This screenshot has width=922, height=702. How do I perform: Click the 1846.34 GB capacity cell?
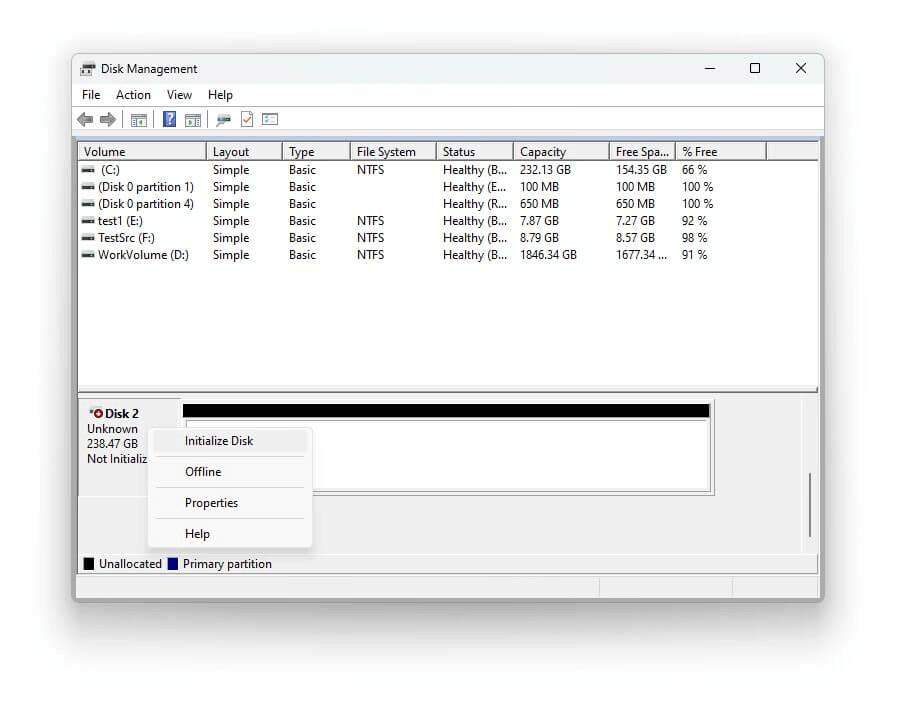click(x=548, y=255)
